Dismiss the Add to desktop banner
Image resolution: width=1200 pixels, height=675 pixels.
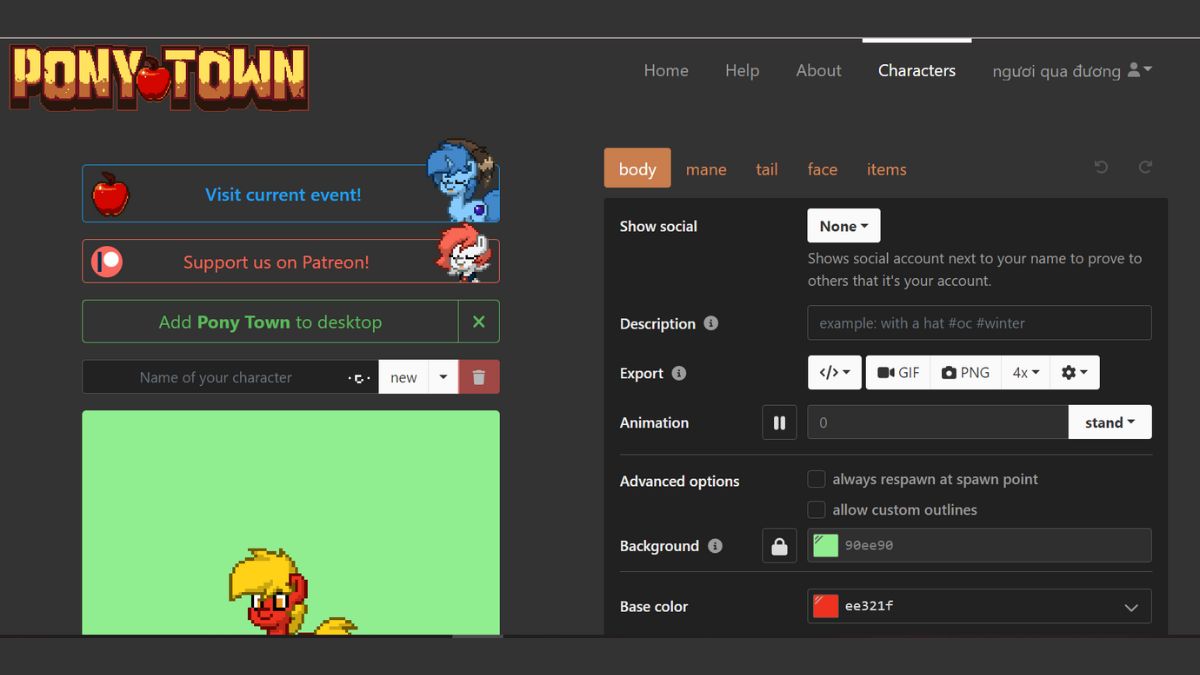(479, 322)
